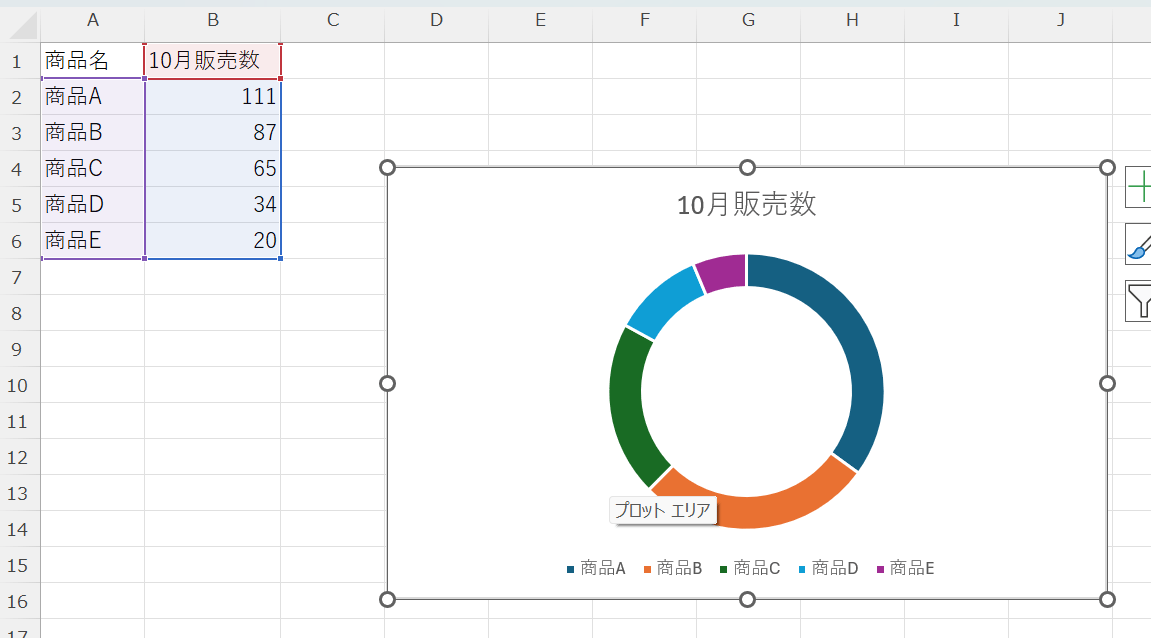Open the Chart Filters funnel button

(x=1138, y=300)
